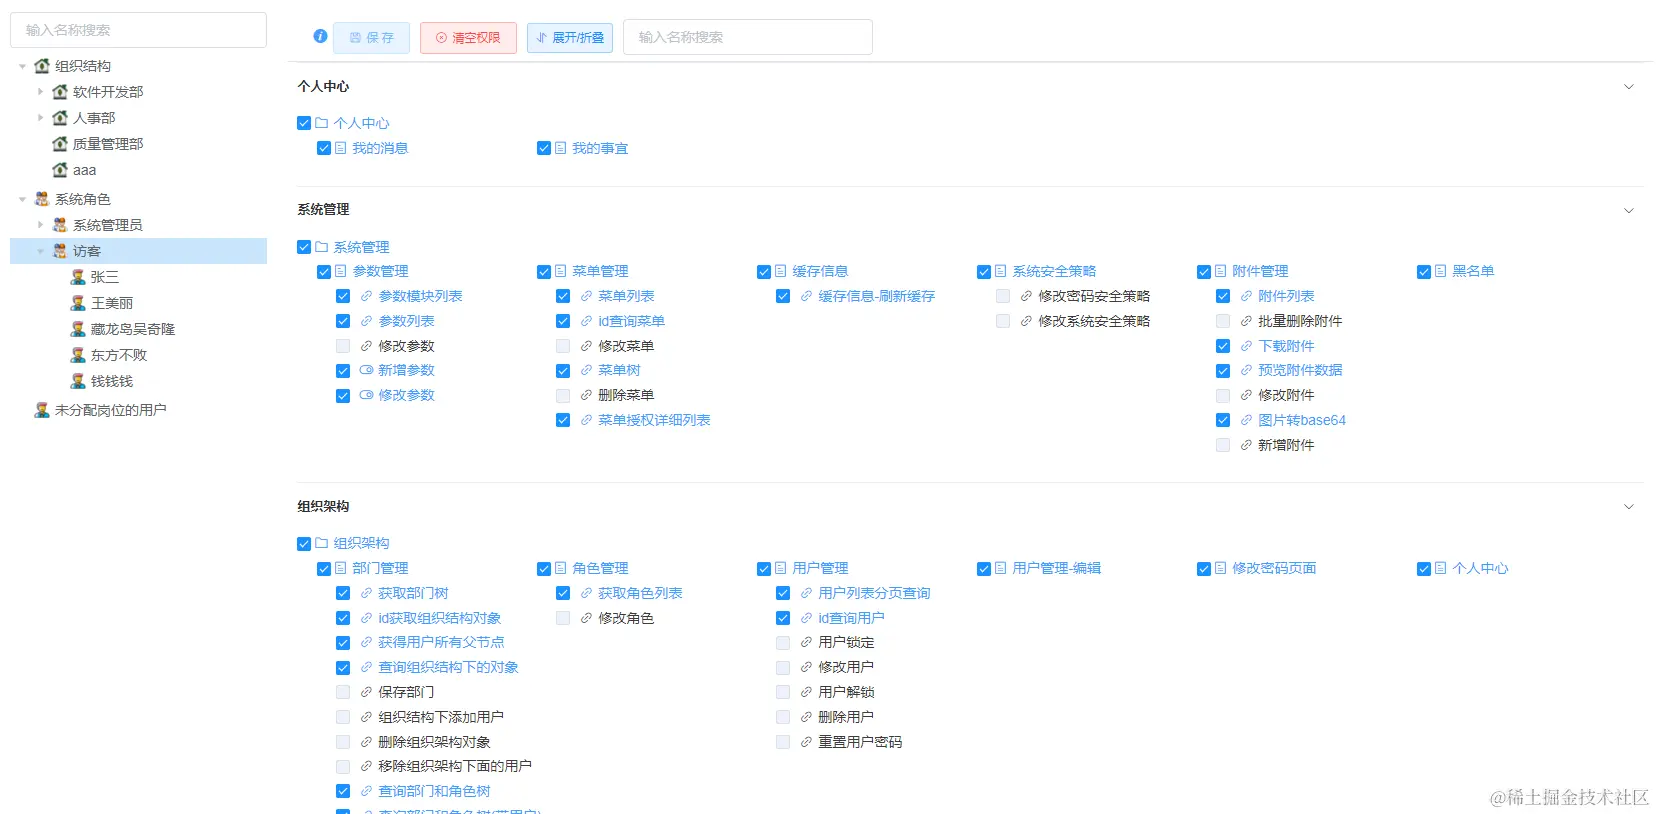Check the 批量删除附件 checkbox
Screen dimensions: 1656x814
click(1223, 321)
